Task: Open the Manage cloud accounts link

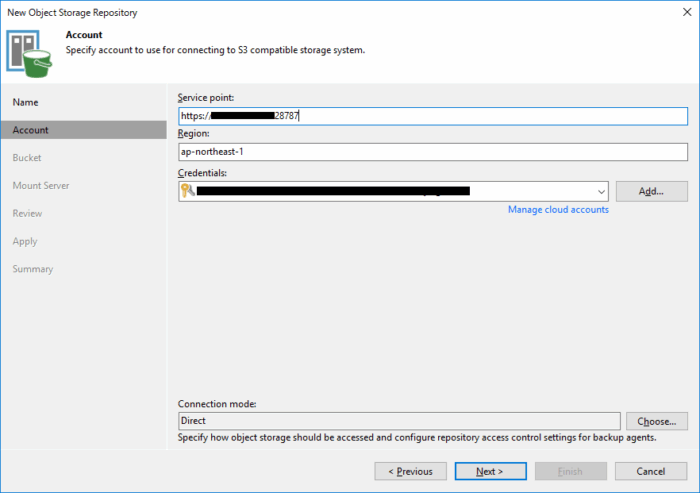Action: [x=558, y=210]
